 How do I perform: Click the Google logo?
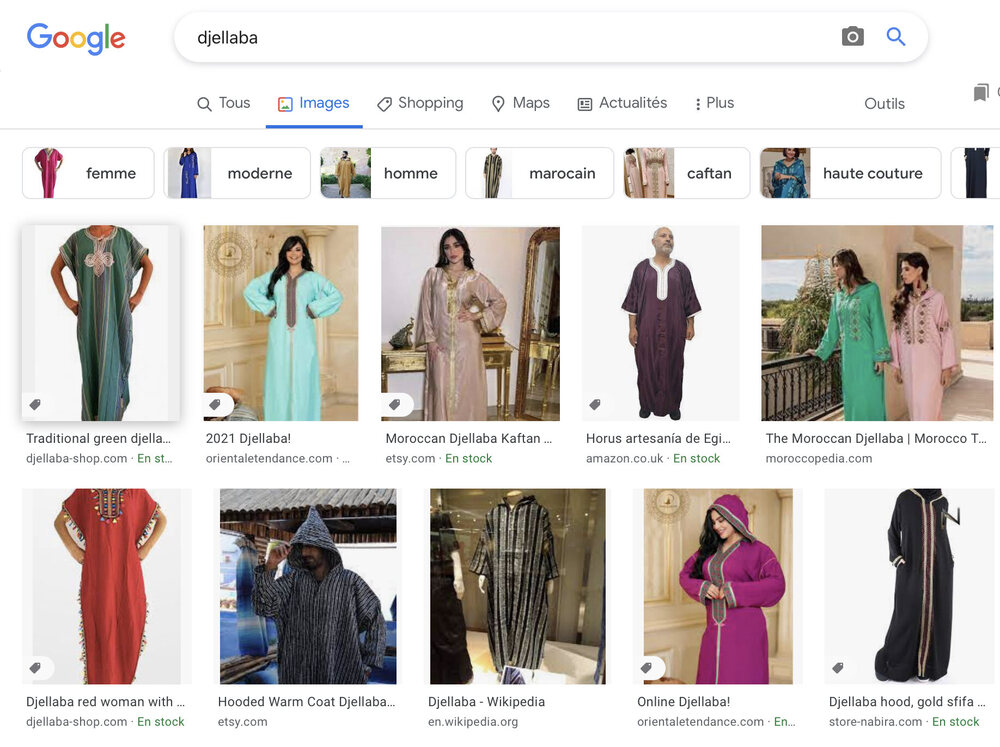point(76,38)
